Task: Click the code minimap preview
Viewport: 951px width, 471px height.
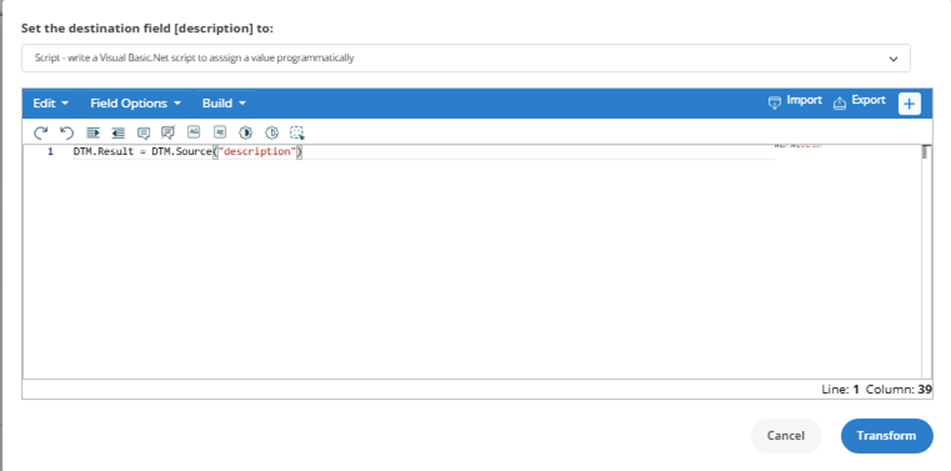Action: click(799, 146)
